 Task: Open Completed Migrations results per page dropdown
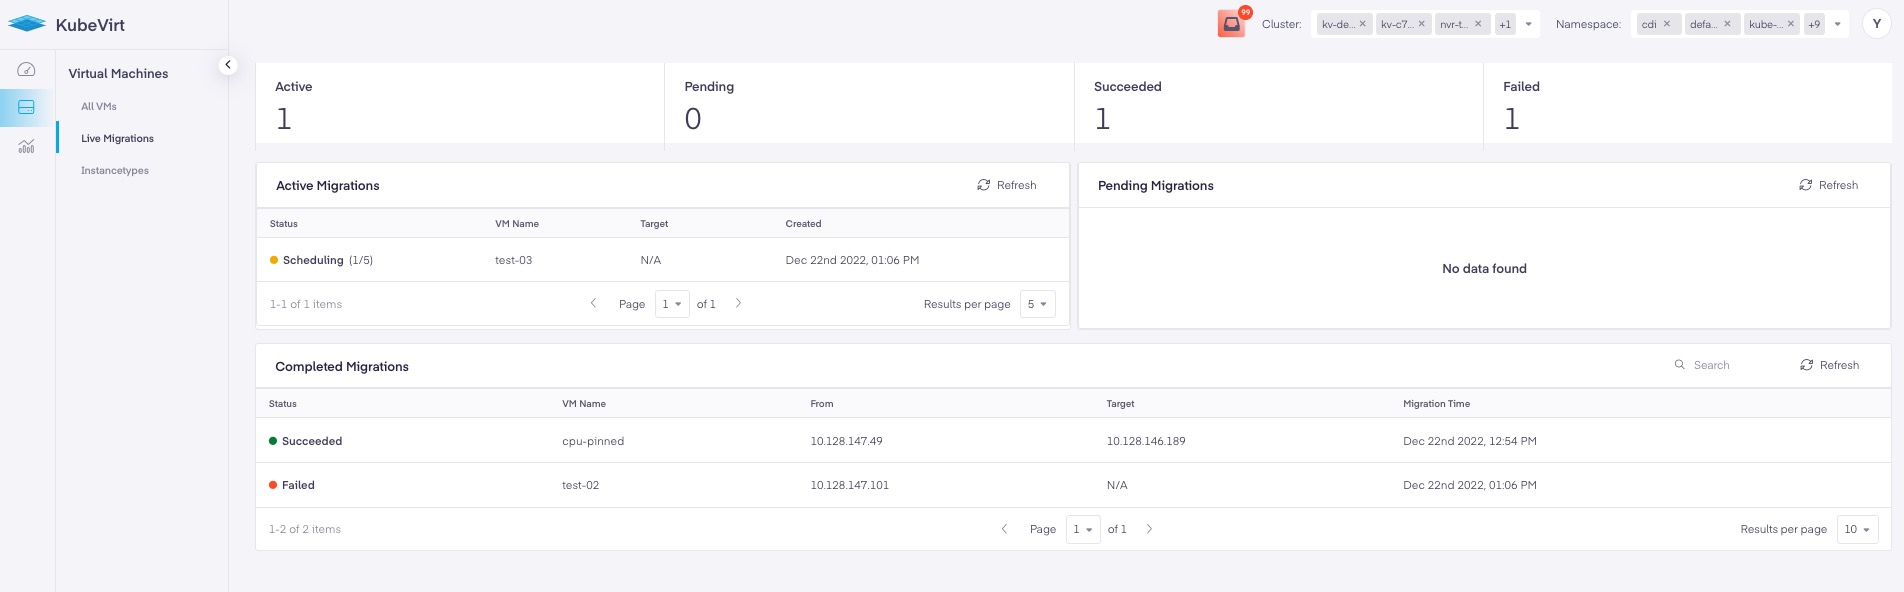click(1857, 529)
